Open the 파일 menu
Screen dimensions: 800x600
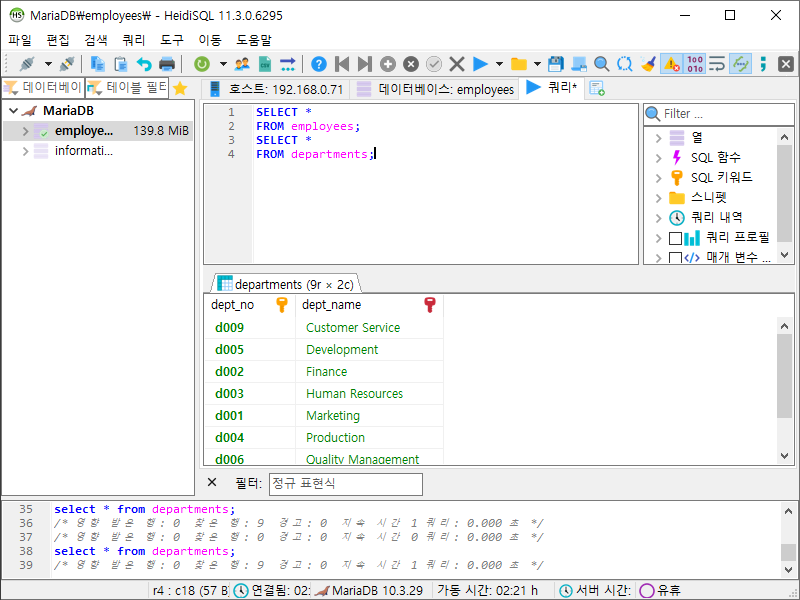tap(20, 40)
